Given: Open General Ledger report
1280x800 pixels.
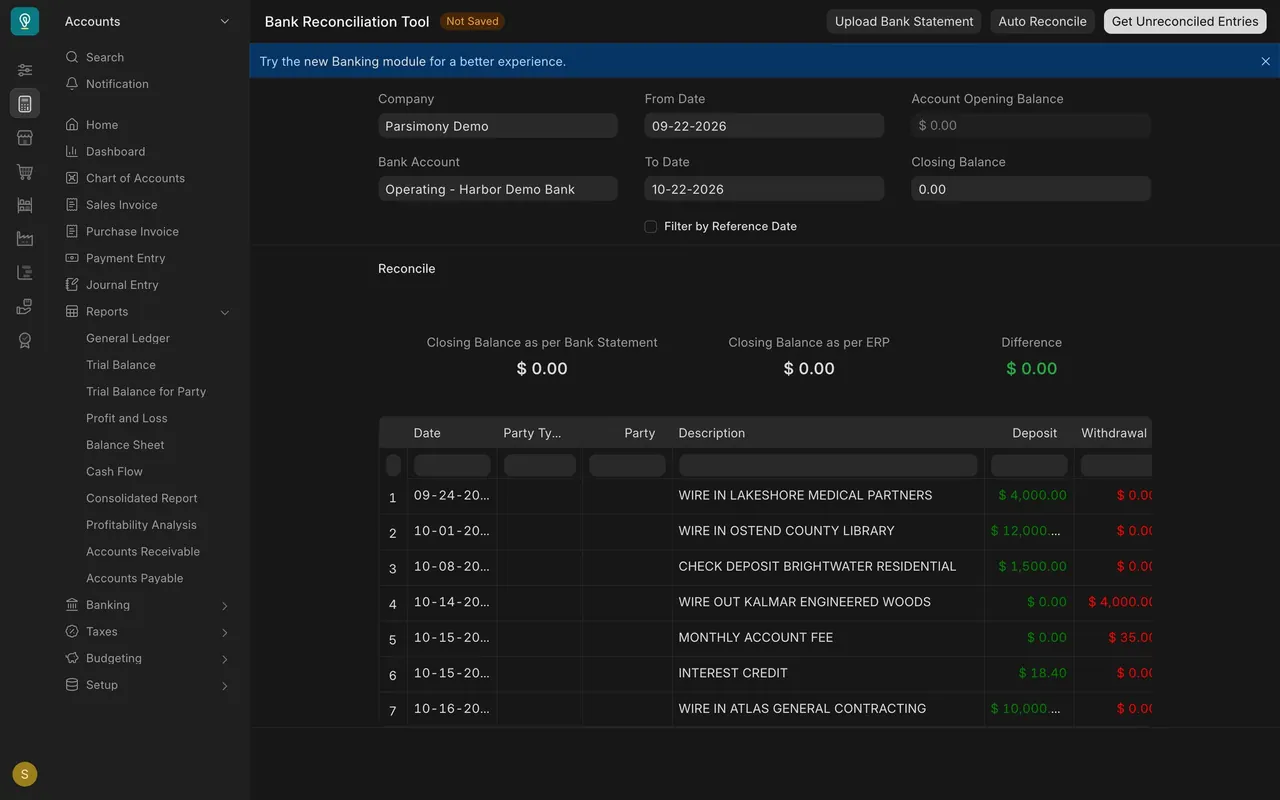Looking at the screenshot, I should (128, 338).
